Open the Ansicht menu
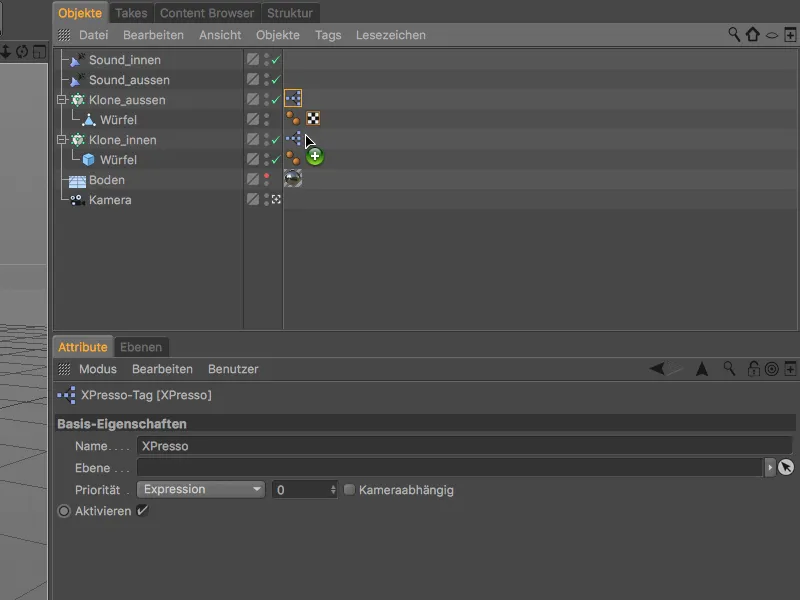This screenshot has width=800, height=600. [220, 35]
